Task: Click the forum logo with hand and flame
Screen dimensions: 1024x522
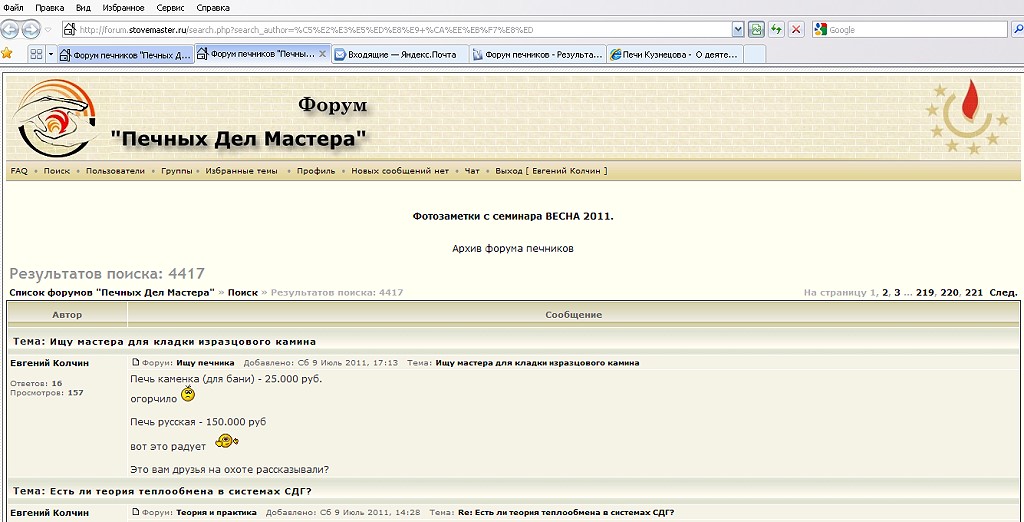Action: tap(52, 119)
